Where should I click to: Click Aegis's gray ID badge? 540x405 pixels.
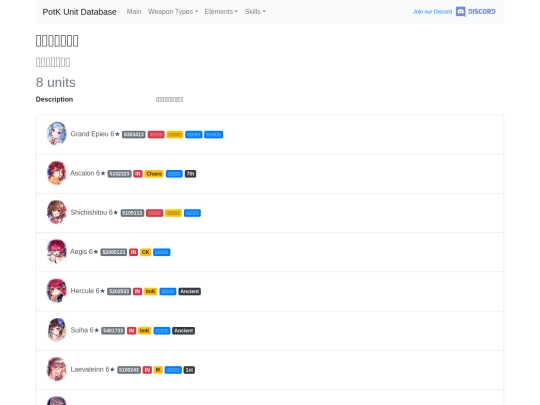[114, 252]
